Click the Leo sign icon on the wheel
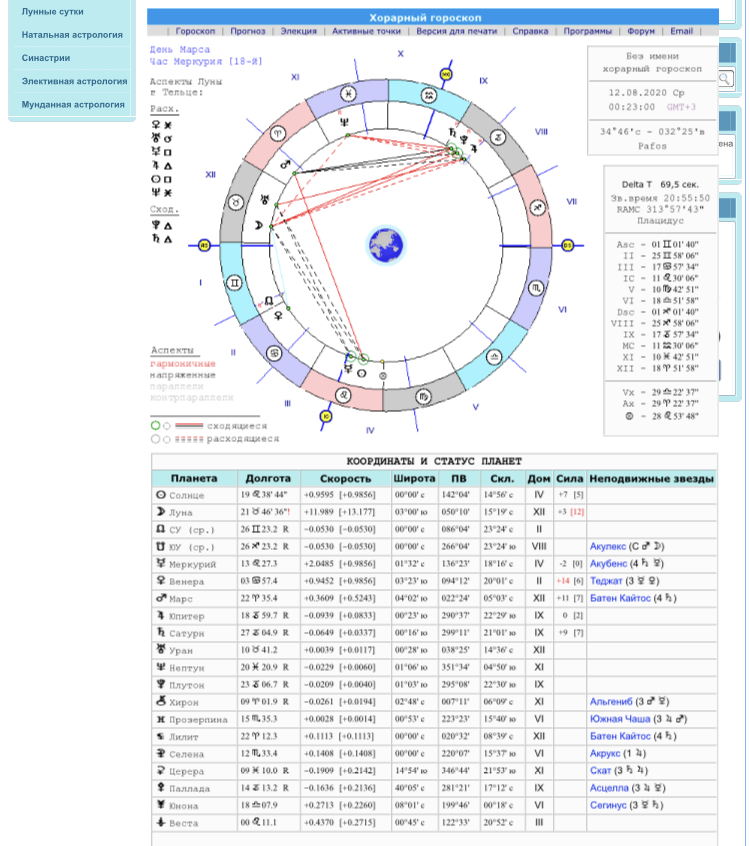The height and width of the screenshot is (846, 750). point(344,395)
